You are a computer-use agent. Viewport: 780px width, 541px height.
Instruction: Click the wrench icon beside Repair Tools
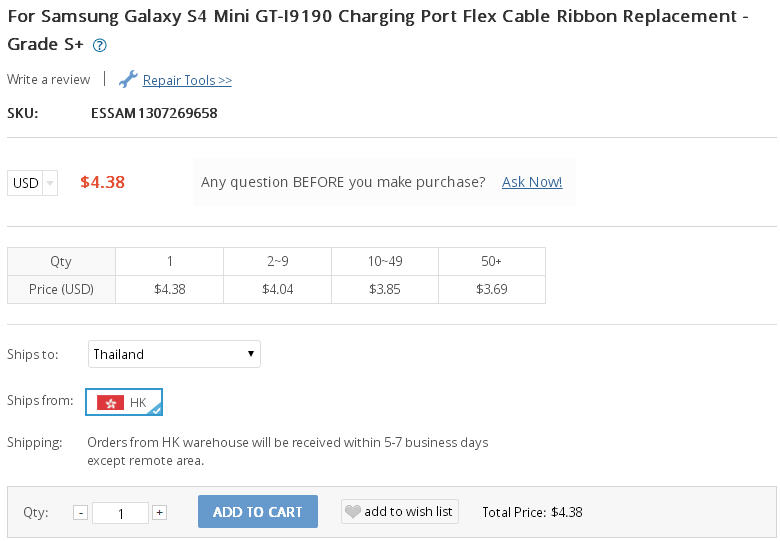[128, 79]
